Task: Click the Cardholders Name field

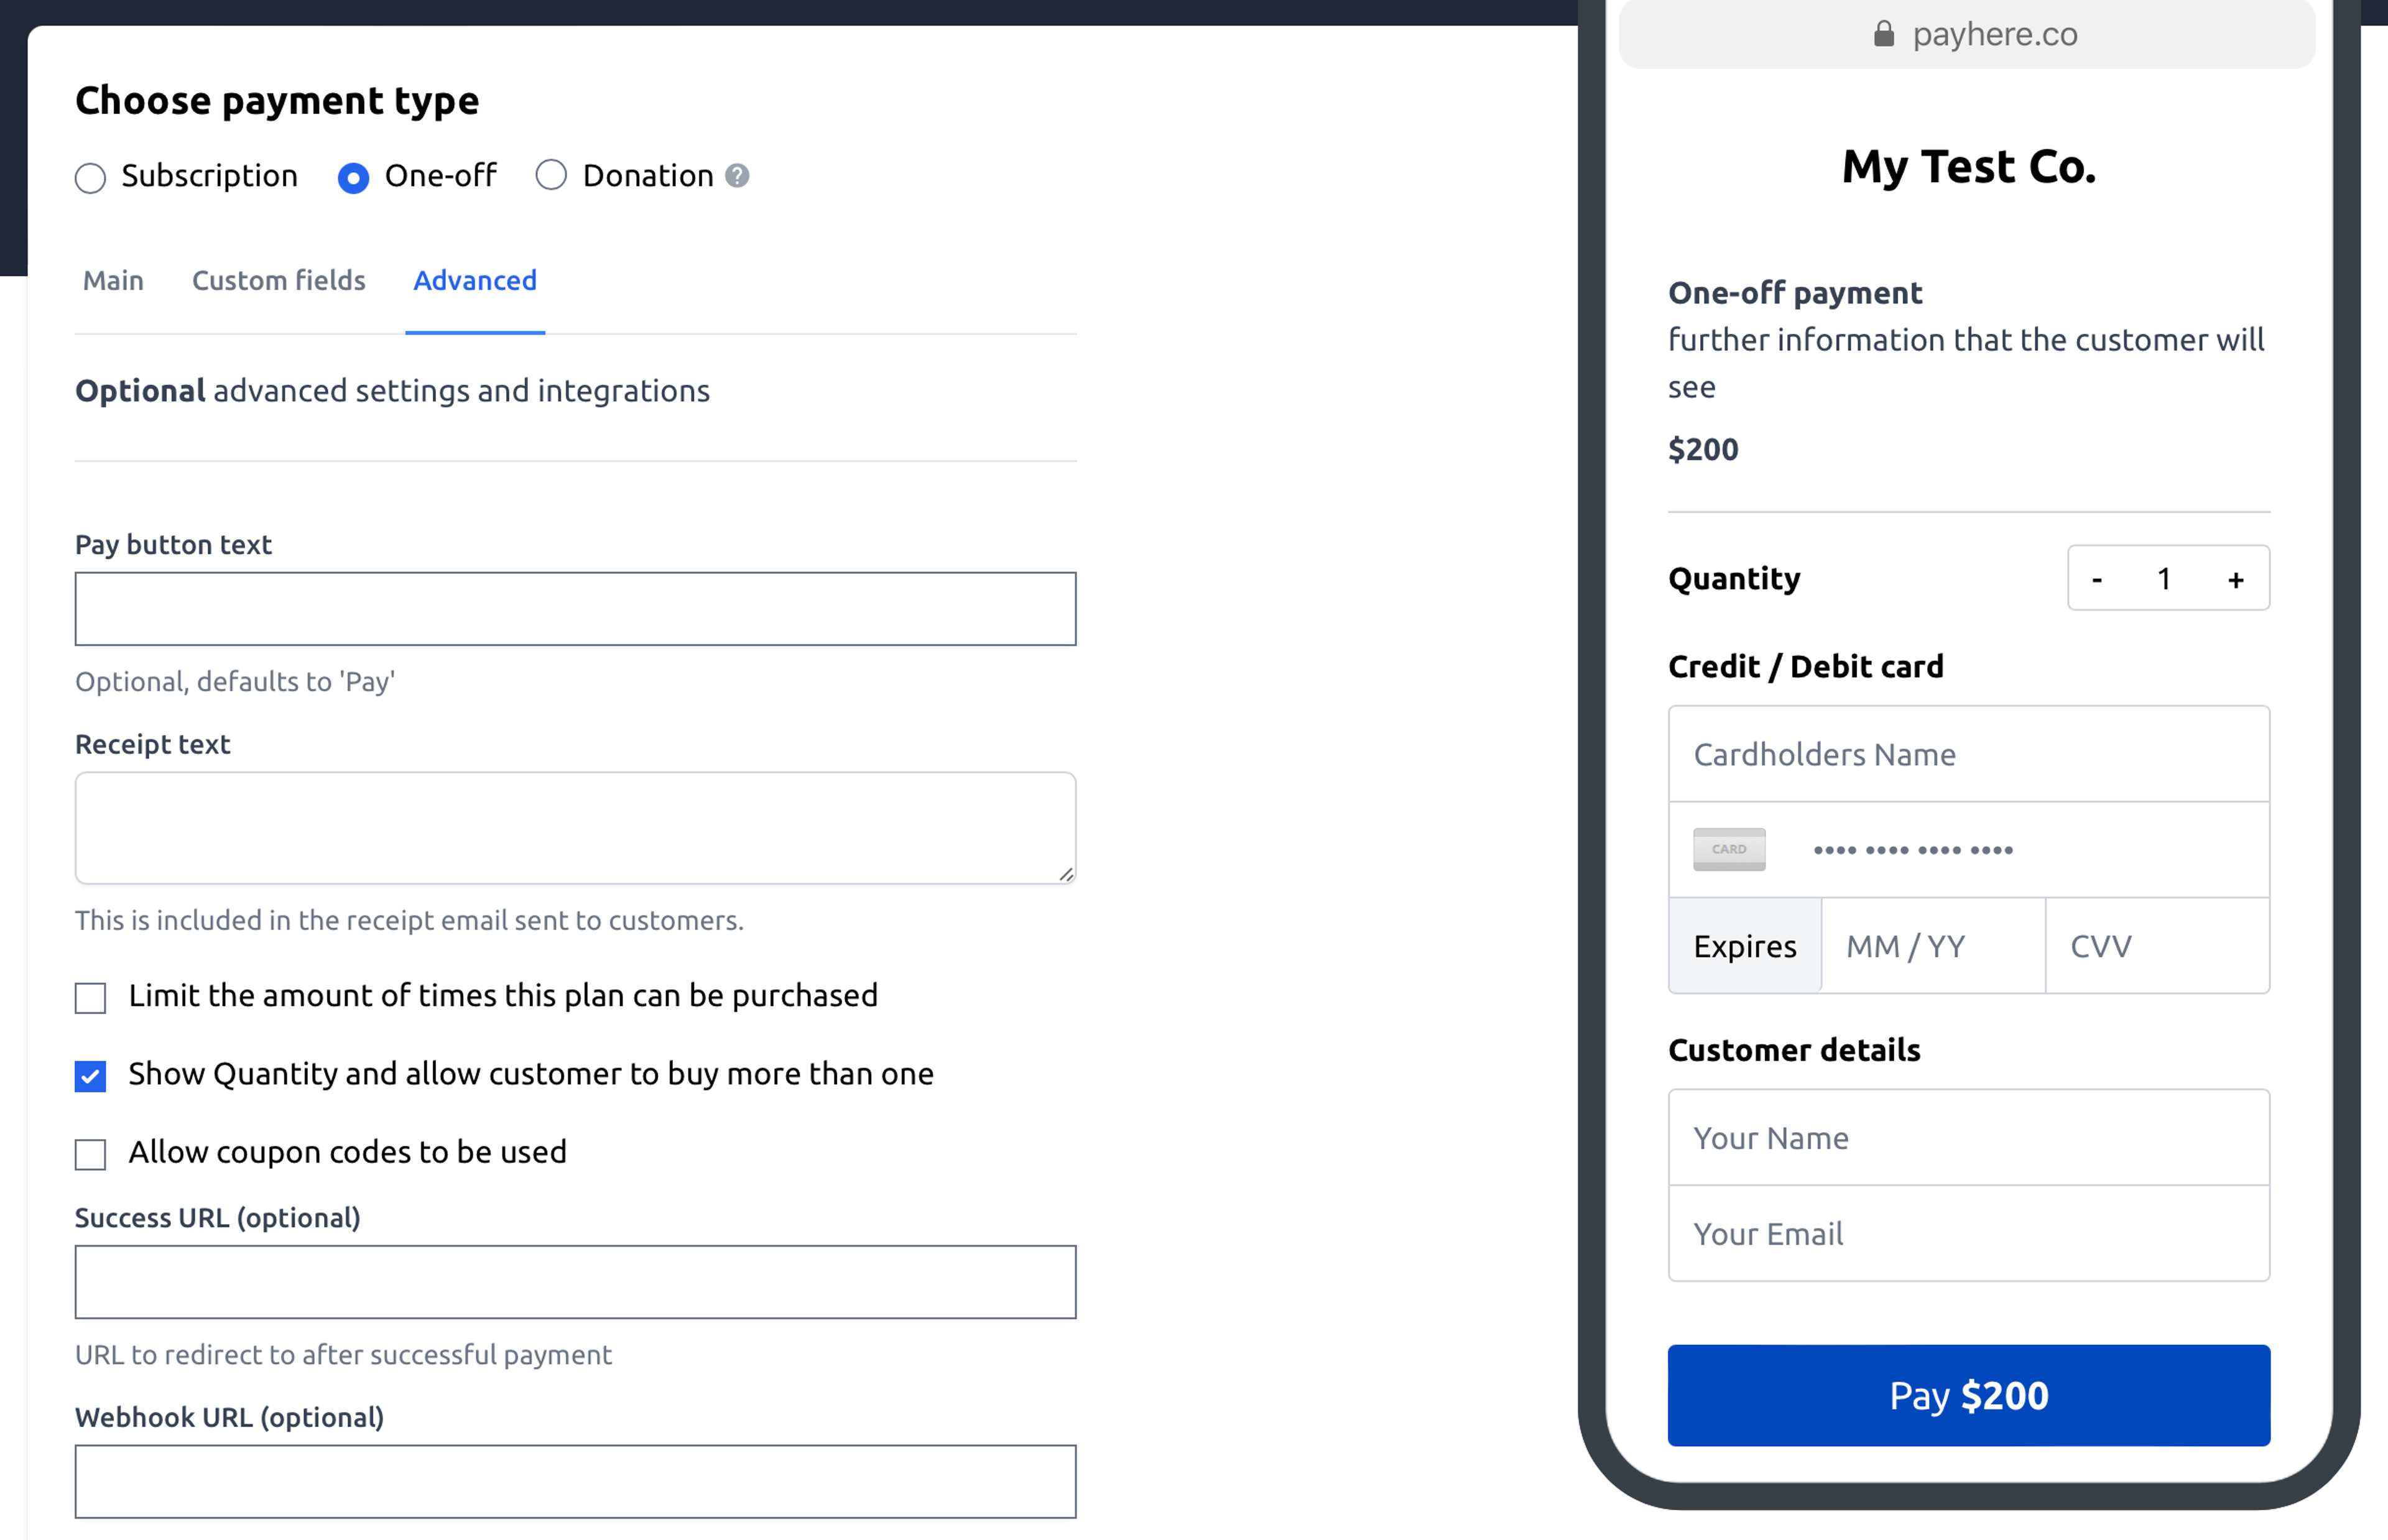Action: 1968,754
